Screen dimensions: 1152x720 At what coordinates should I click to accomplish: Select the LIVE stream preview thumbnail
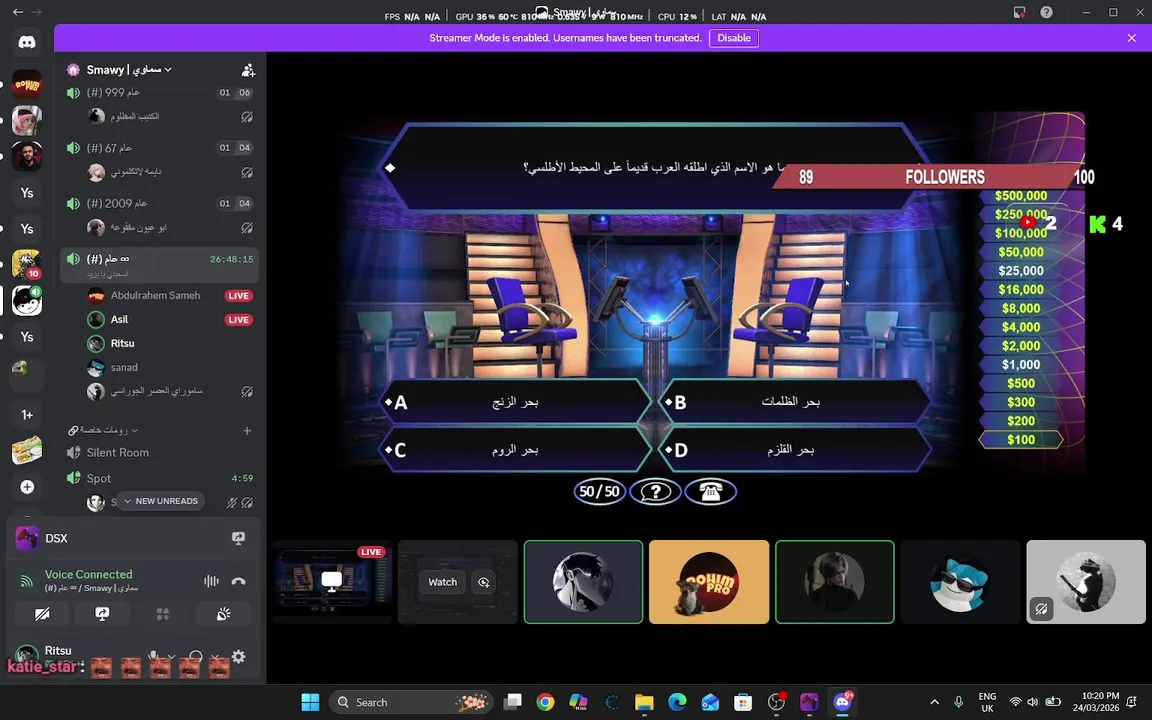332,582
